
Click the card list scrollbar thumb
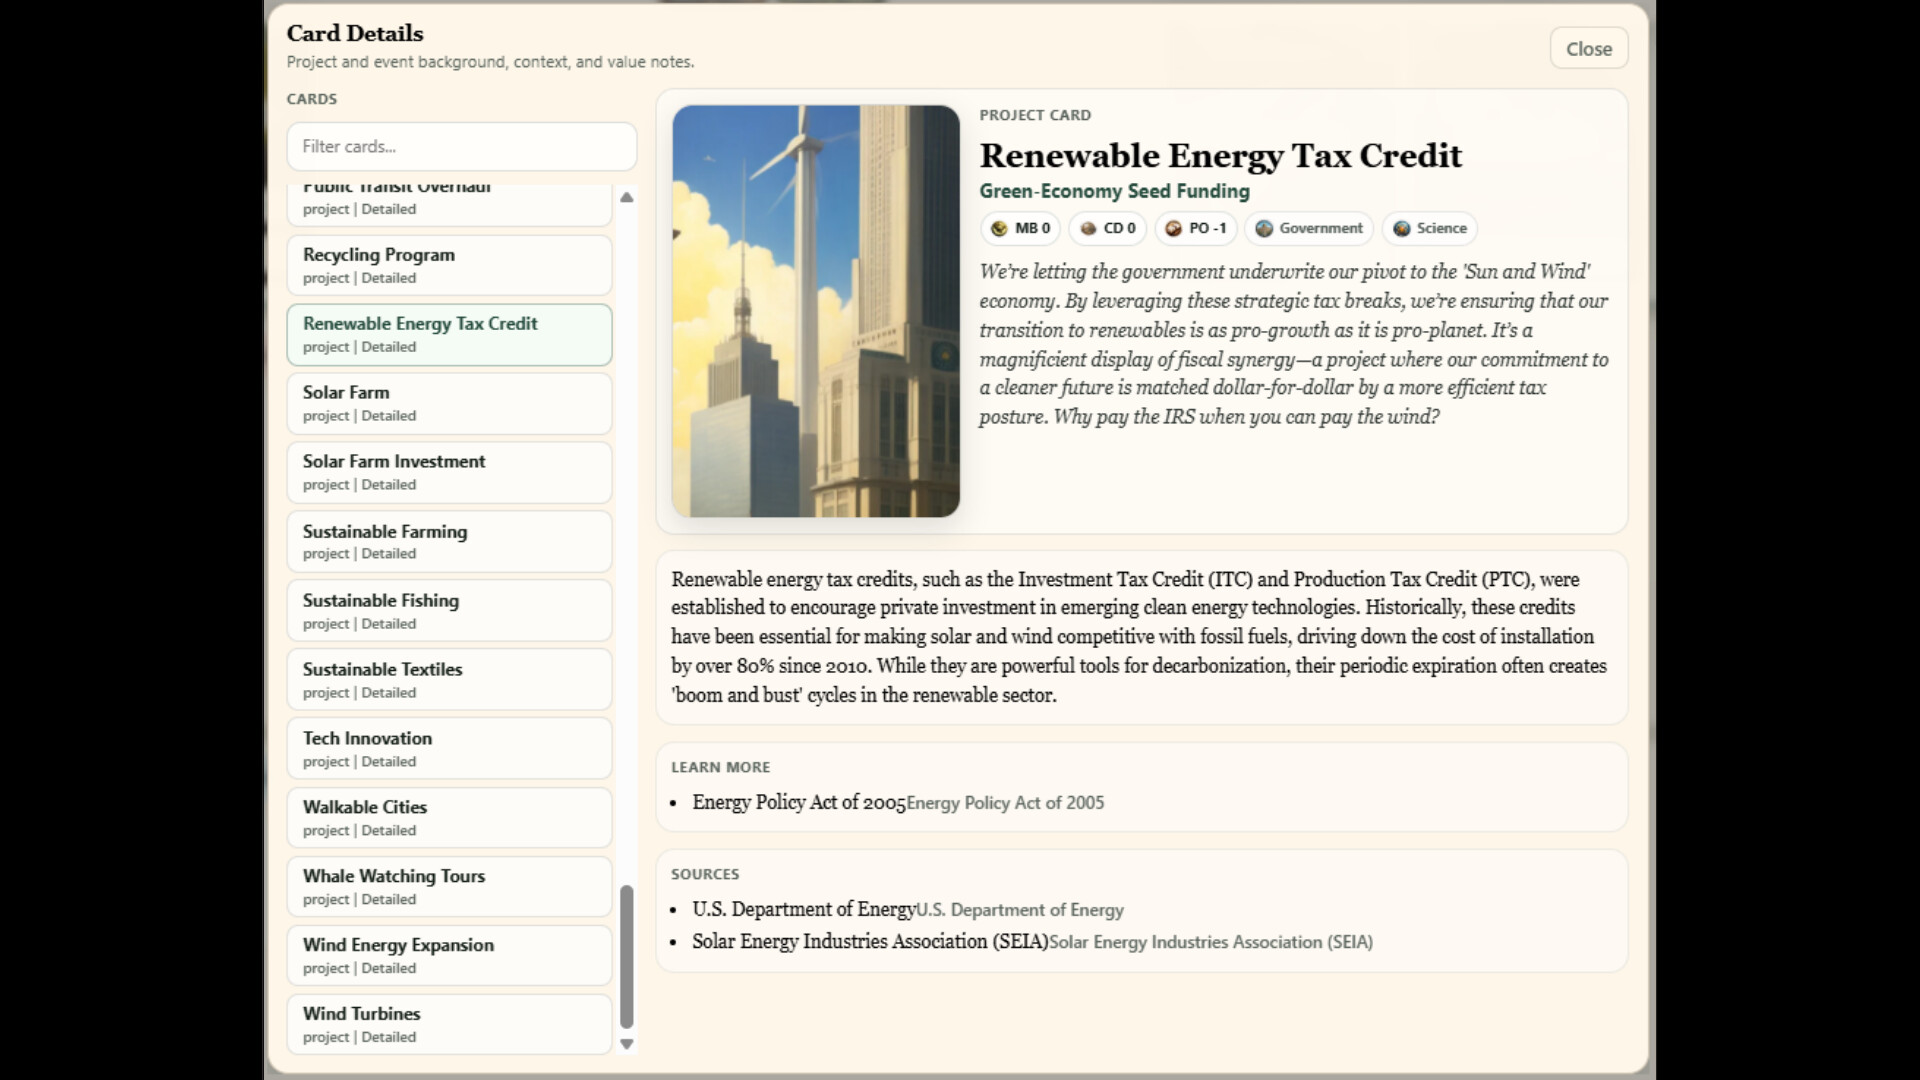coord(627,956)
